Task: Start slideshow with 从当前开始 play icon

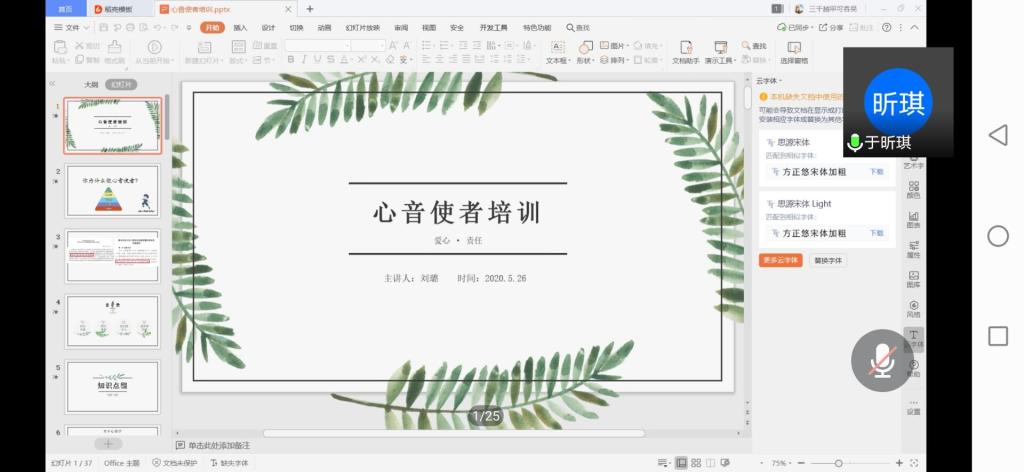Action: 155,47
